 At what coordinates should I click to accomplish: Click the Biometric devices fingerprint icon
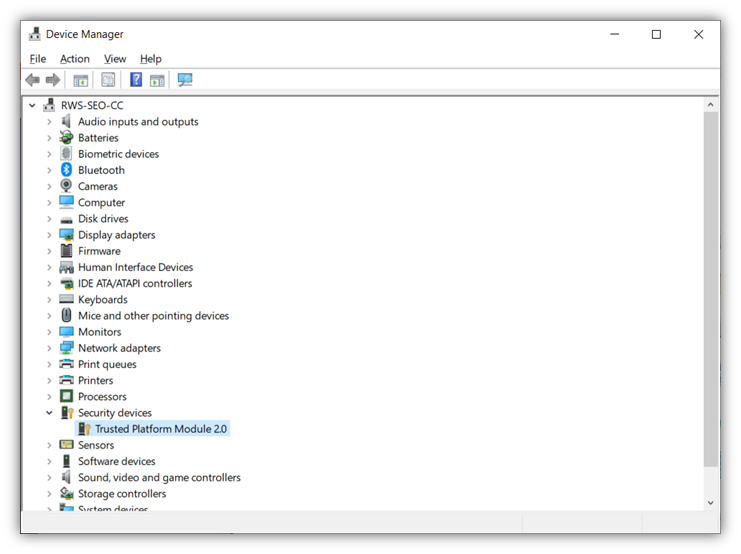[x=66, y=154]
